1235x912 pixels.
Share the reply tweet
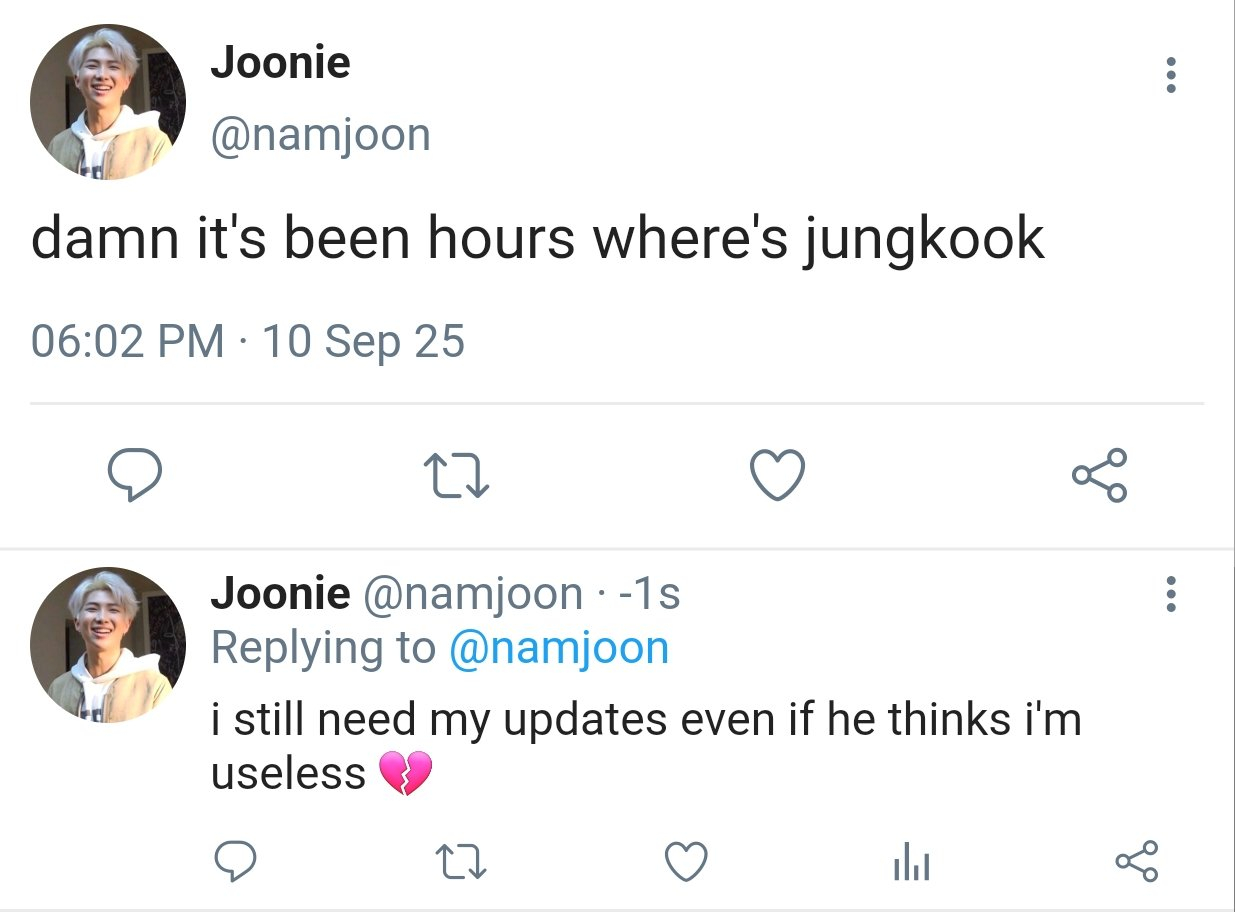[x=1136, y=860]
